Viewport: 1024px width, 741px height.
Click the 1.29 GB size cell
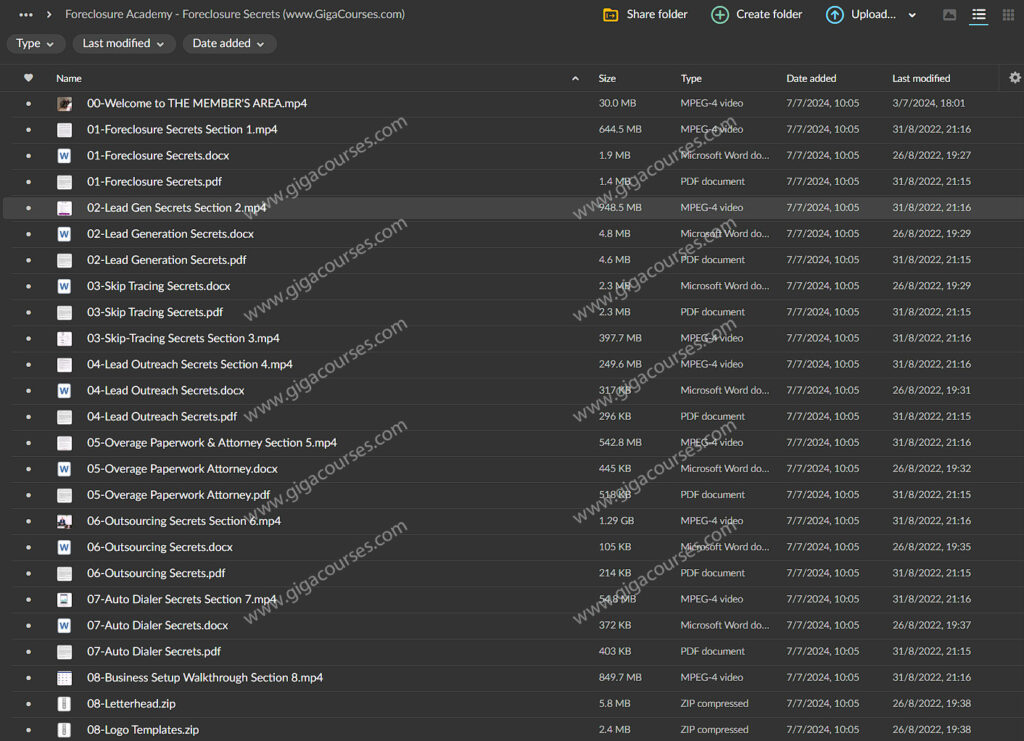click(x=616, y=521)
